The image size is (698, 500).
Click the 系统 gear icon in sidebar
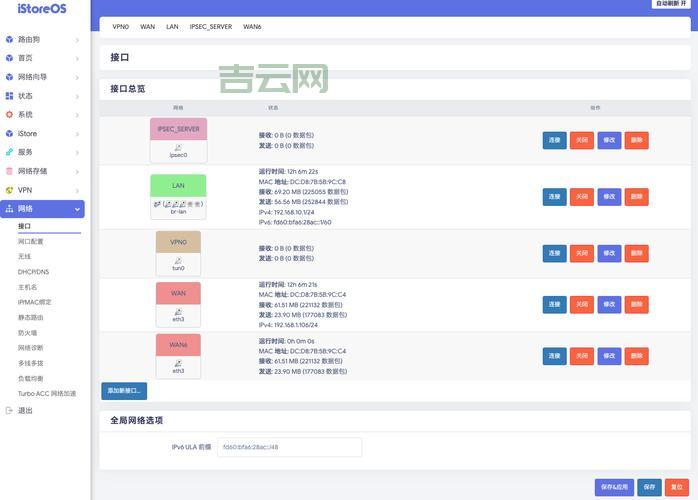coord(9,114)
